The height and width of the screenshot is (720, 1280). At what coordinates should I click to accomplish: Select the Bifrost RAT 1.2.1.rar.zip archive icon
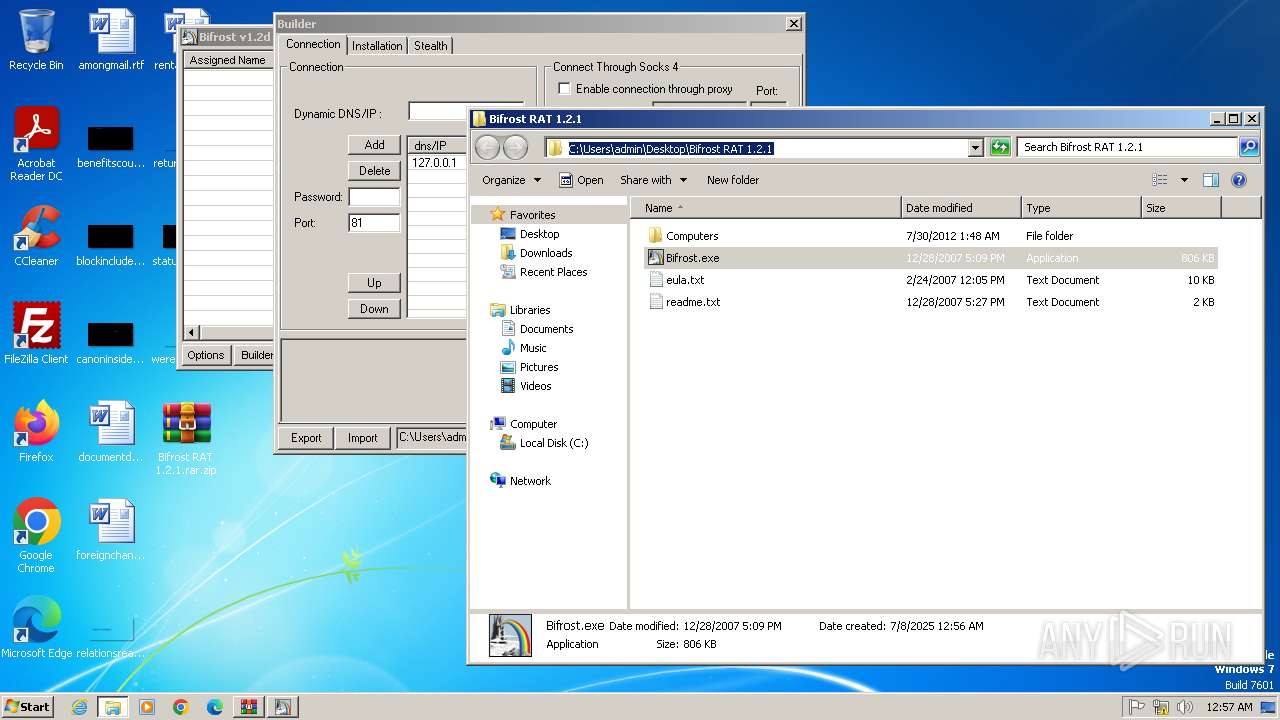(186, 438)
